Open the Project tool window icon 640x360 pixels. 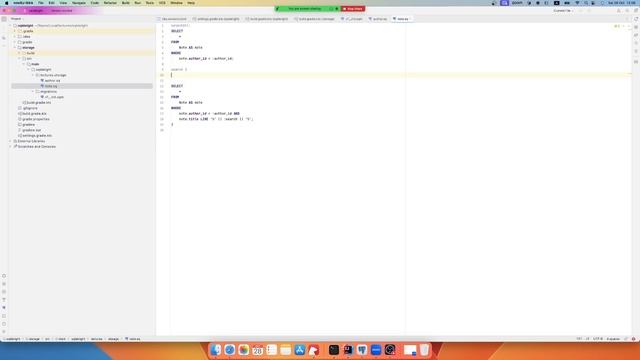click(x=4, y=19)
